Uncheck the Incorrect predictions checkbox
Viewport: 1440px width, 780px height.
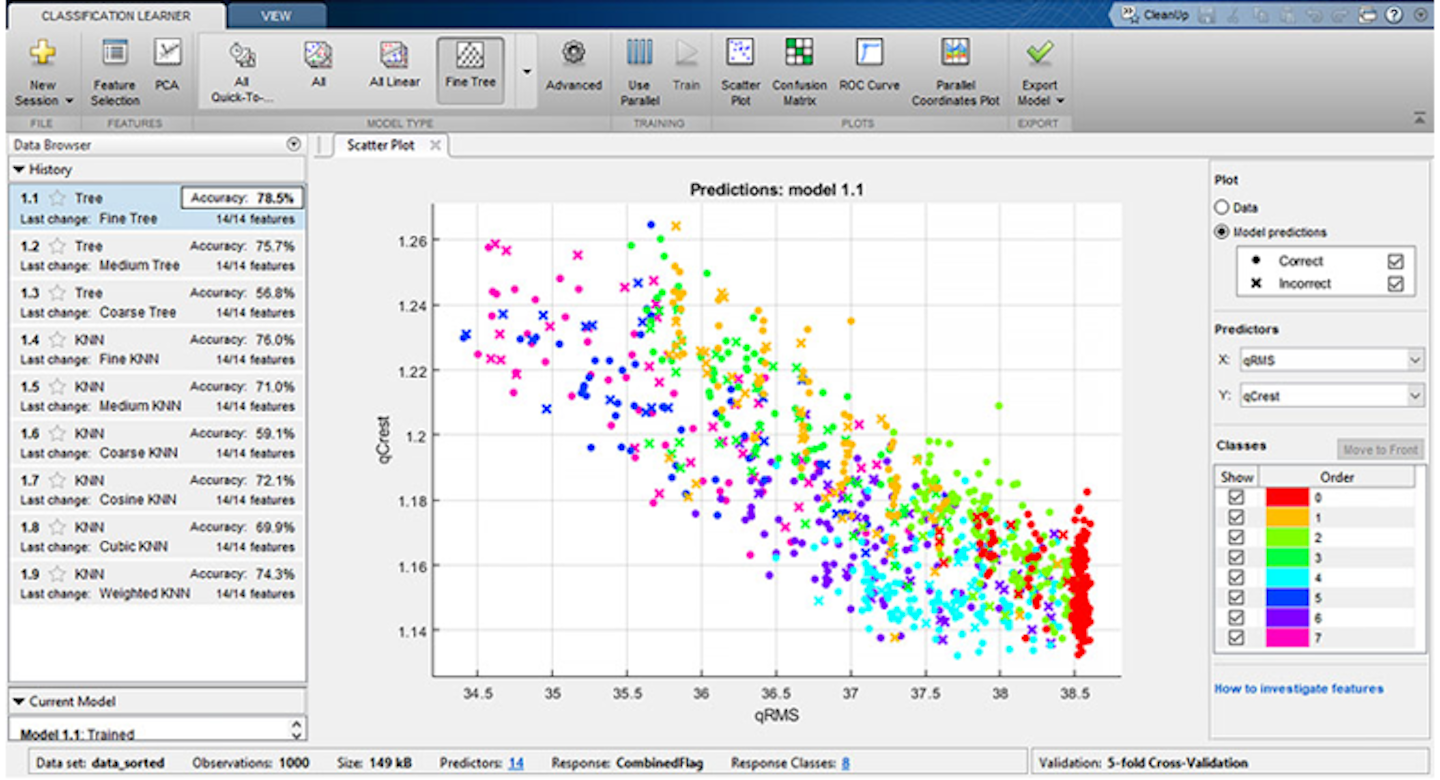(x=1395, y=284)
